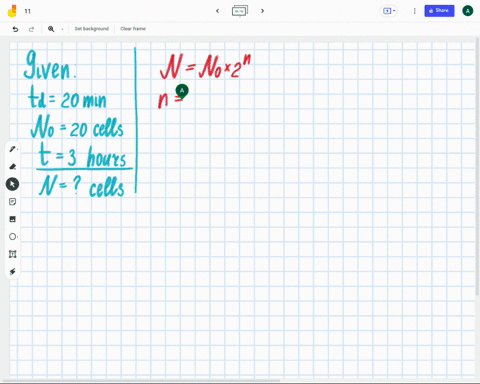The width and height of the screenshot is (480, 384).
Task: Open the zoom level dropdown arrow
Action: [62, 29]
